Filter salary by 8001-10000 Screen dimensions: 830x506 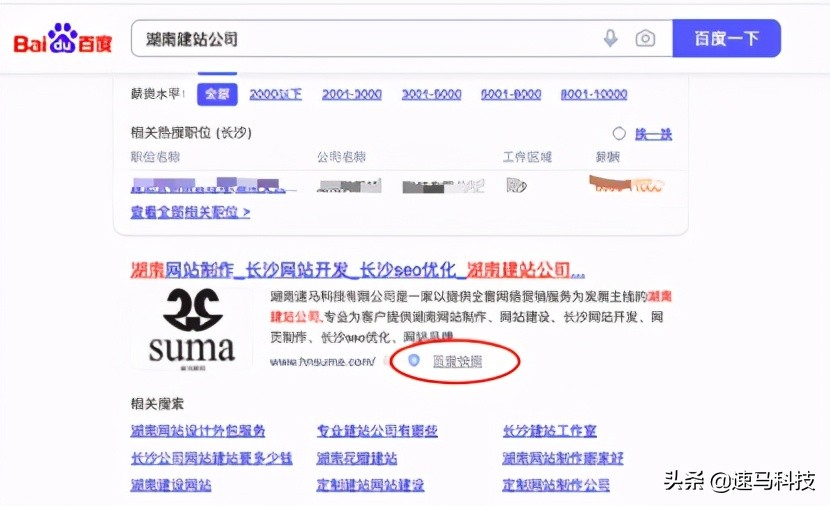click(594, 94)
